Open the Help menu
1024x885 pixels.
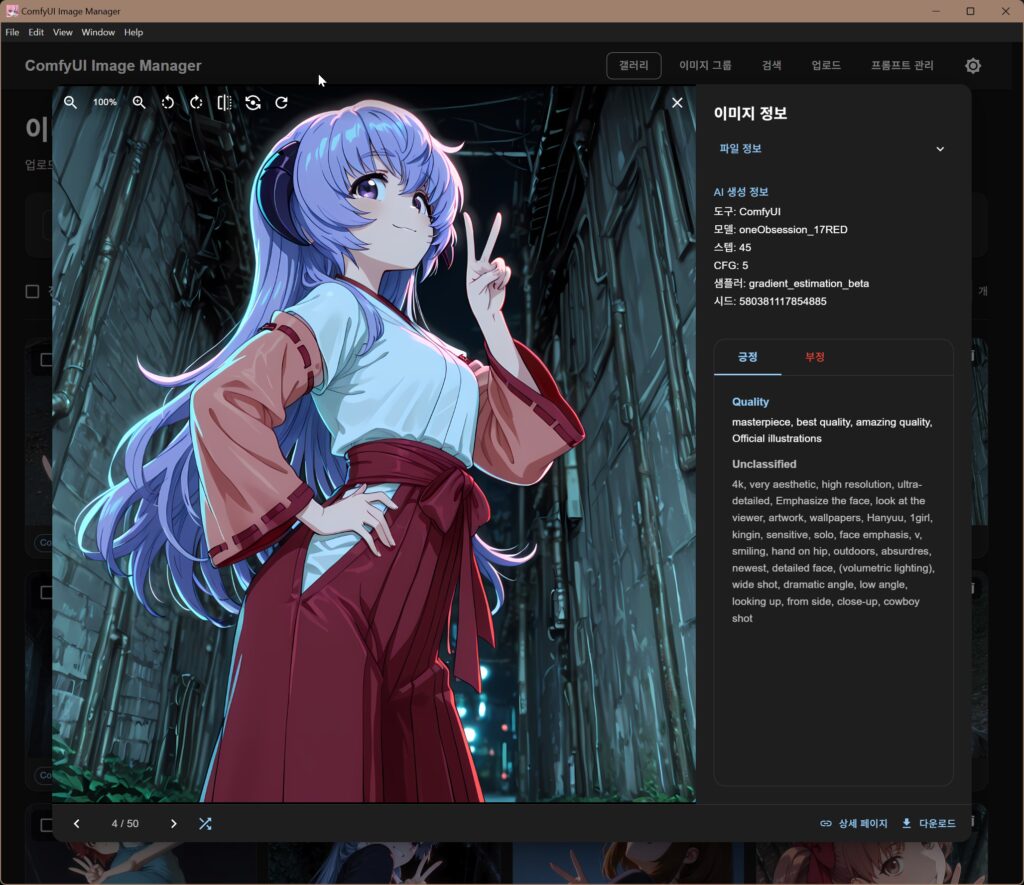133,32
